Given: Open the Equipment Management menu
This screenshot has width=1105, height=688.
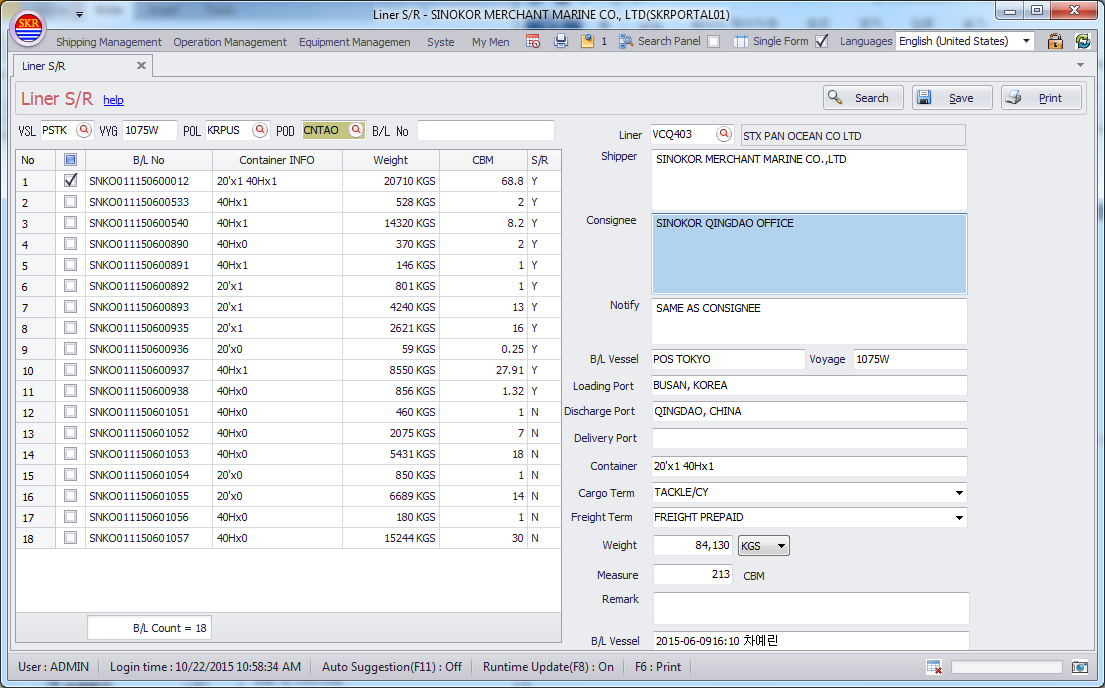Looking at the screenshot, I should click(354, 42).
